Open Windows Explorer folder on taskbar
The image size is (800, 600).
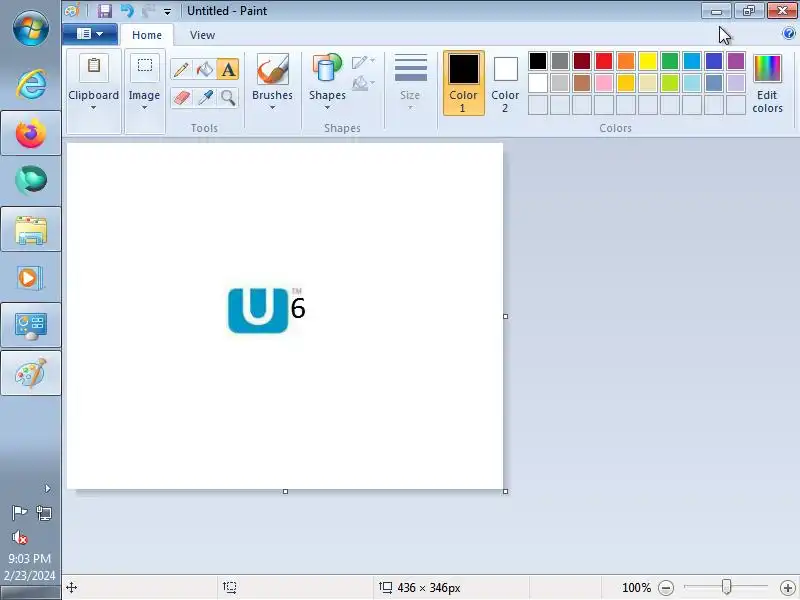pos(31,229)
